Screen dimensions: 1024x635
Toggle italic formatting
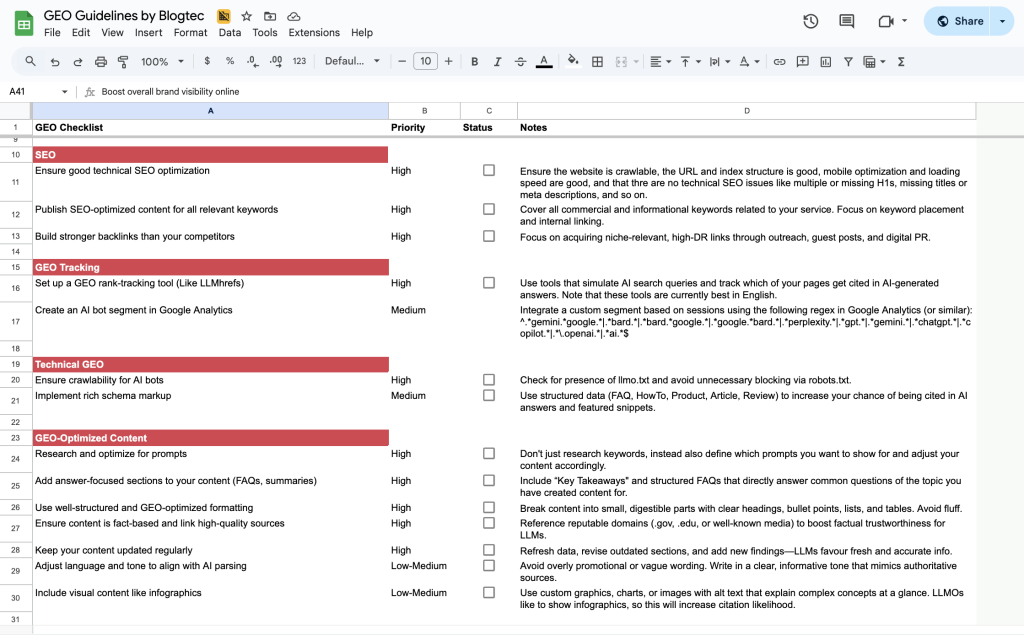point(498,61)
